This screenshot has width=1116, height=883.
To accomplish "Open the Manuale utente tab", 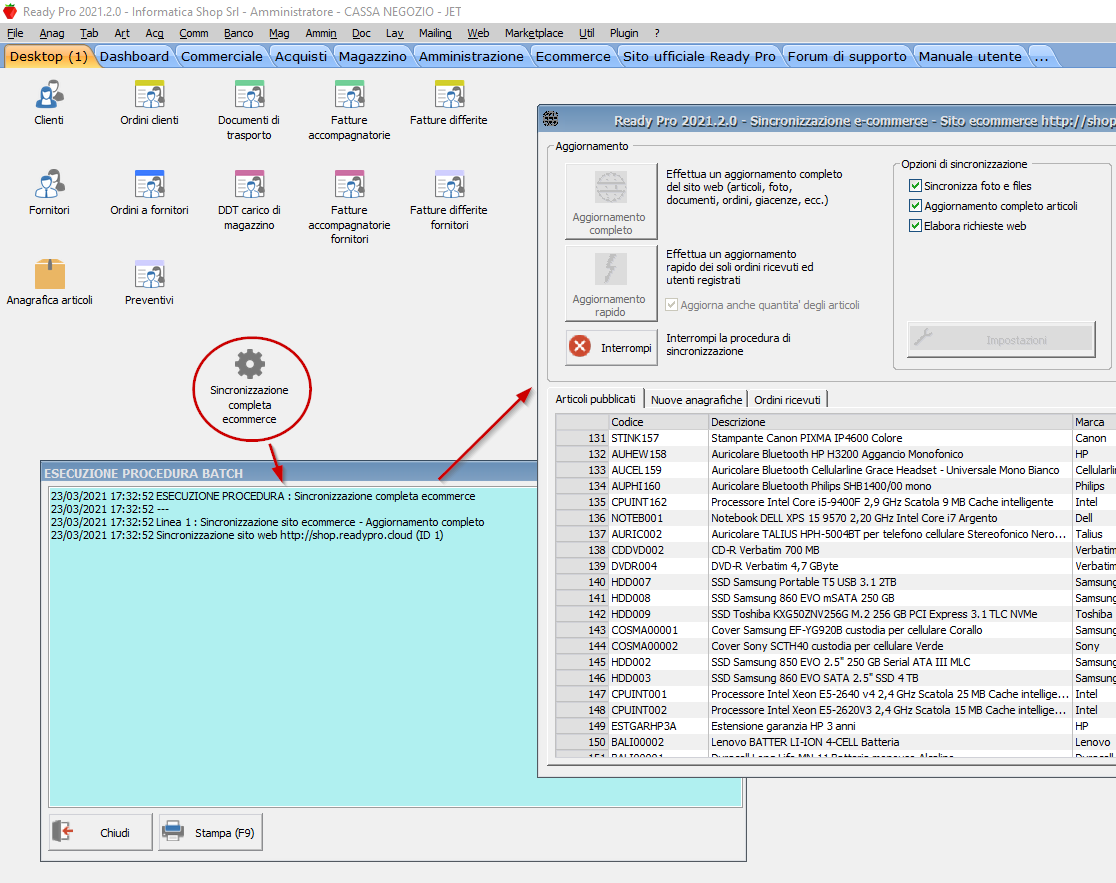I will [x=970, y=56].
